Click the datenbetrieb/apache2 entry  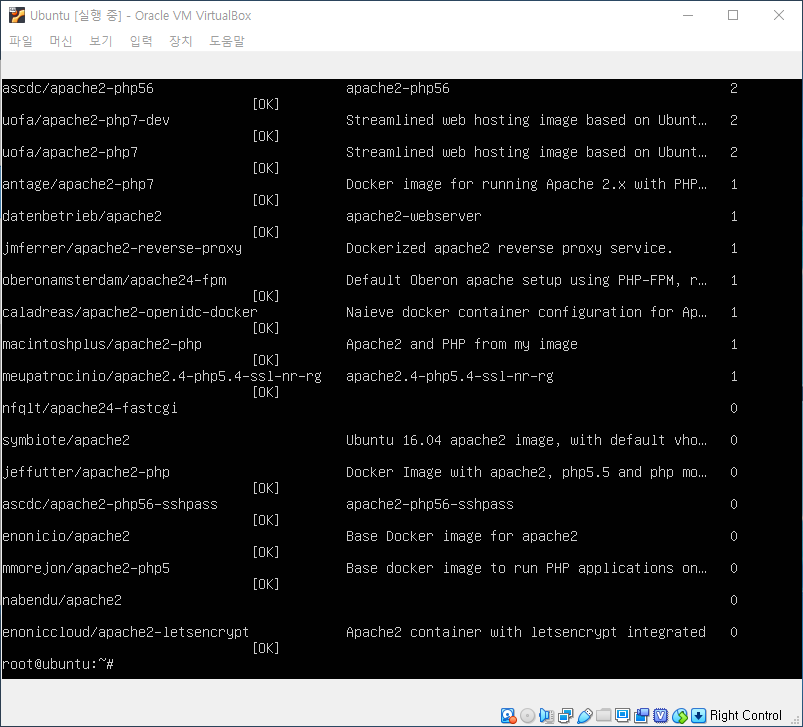click(82, 216)
